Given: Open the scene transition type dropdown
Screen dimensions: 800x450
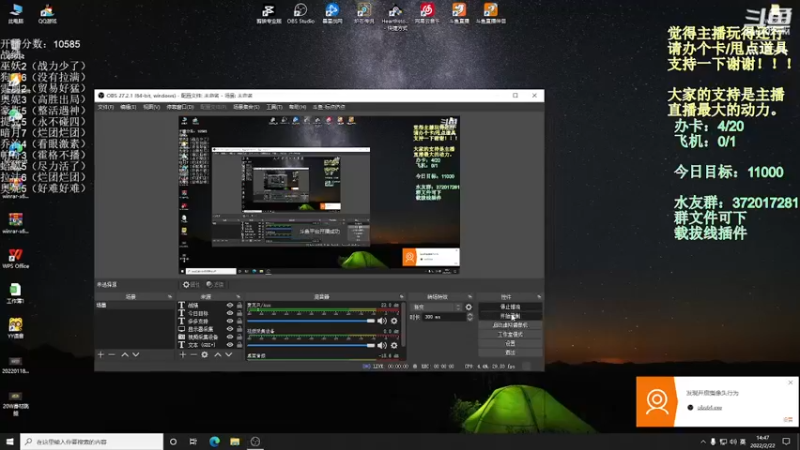Looking at the screenshot, I should [x=437, y=307].
